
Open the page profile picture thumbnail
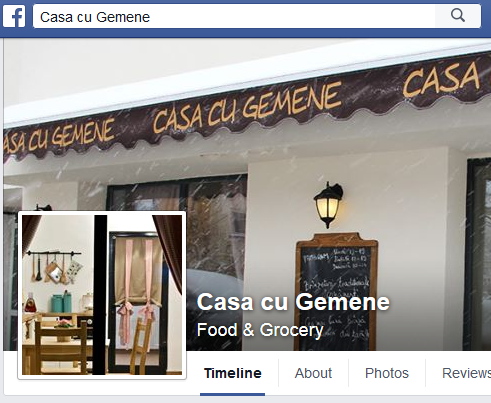102,295
